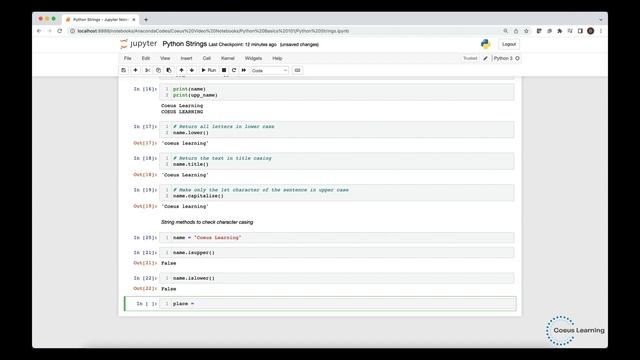Open the Extensions puzzle icon
Screen dimensions: 640x360
(560, 31)
